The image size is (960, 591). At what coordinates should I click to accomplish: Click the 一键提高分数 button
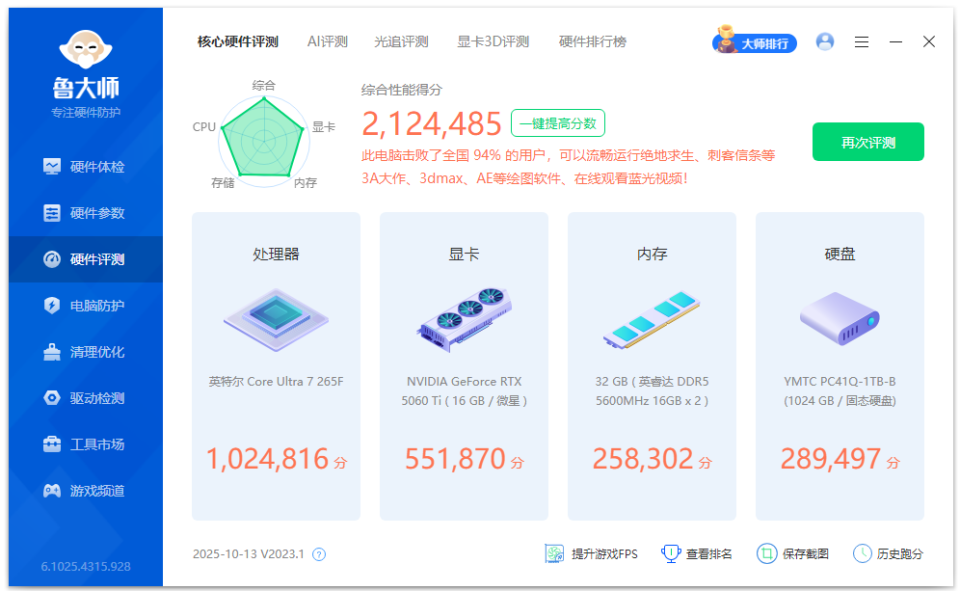pyautogui.click(x=557, y=122)
